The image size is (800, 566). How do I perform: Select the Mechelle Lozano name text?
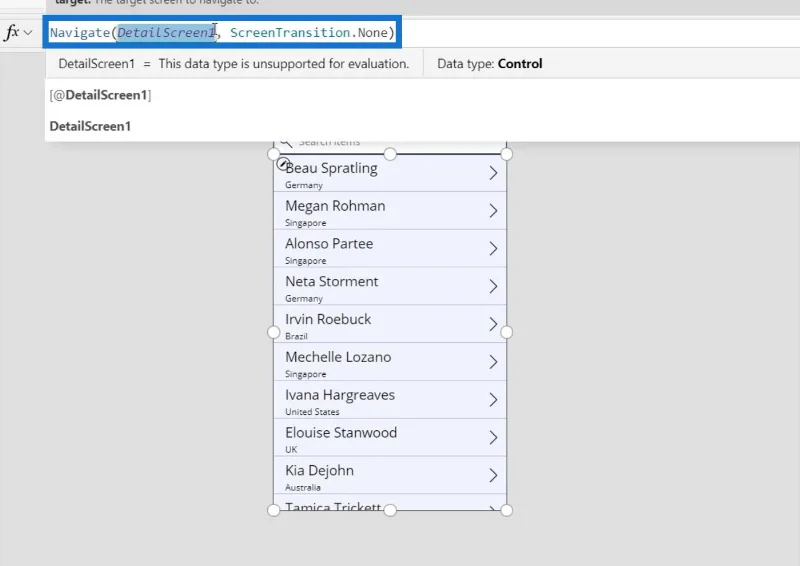pyautogui.click(x=338, y=357)
